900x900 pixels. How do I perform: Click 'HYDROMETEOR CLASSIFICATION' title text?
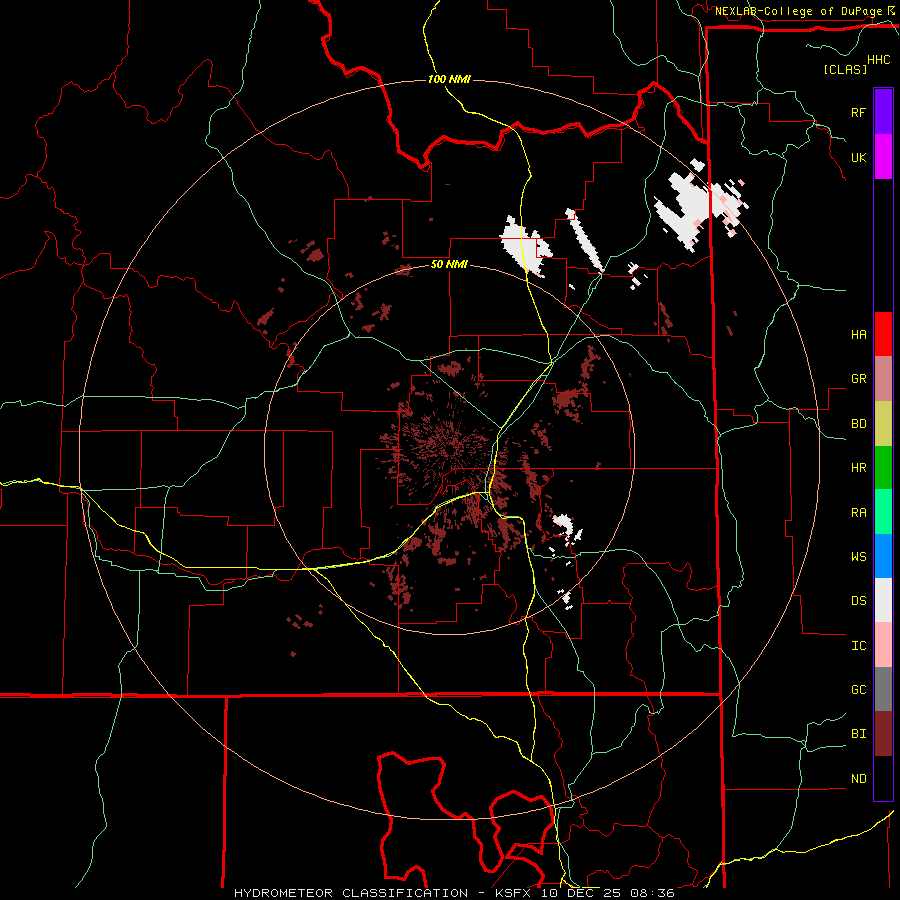pyautogui.click(x=351, y=893)
